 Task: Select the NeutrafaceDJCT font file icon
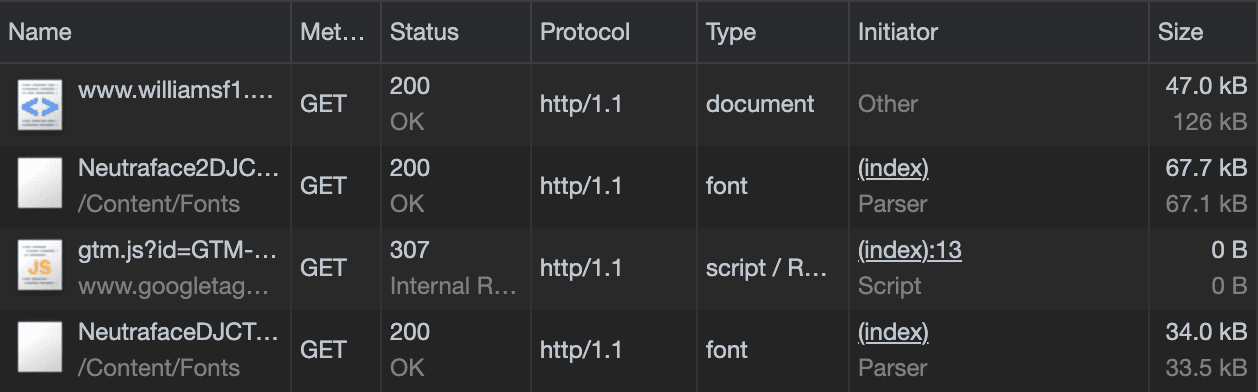point(40,350)
